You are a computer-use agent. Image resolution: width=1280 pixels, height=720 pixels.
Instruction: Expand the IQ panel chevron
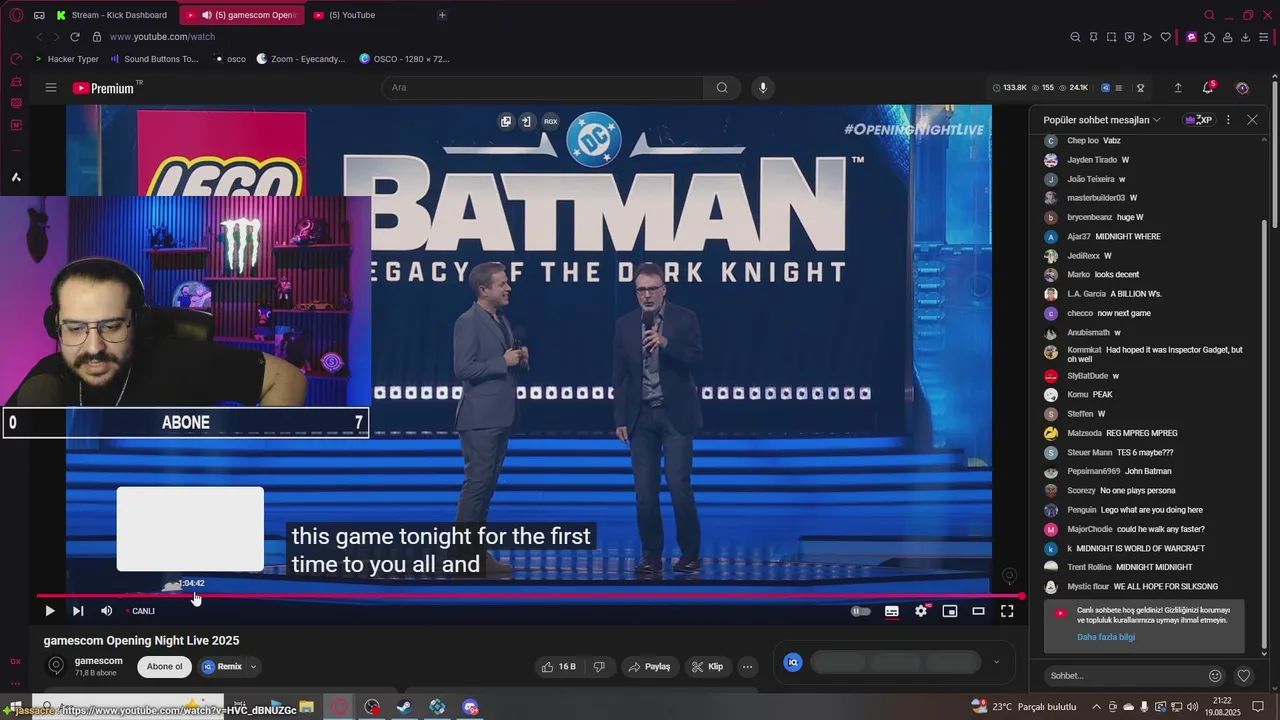click(x=996, y=662)
